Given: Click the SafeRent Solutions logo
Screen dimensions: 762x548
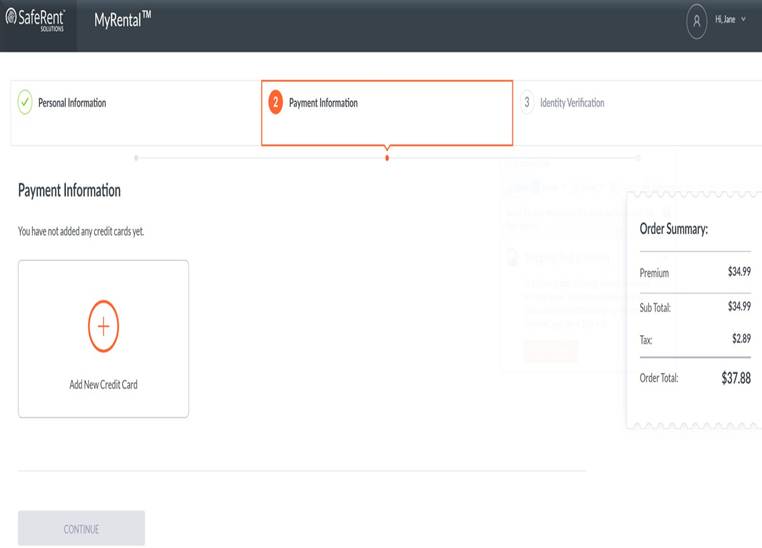Looking at the screenshot, I should tap(35, 20).
